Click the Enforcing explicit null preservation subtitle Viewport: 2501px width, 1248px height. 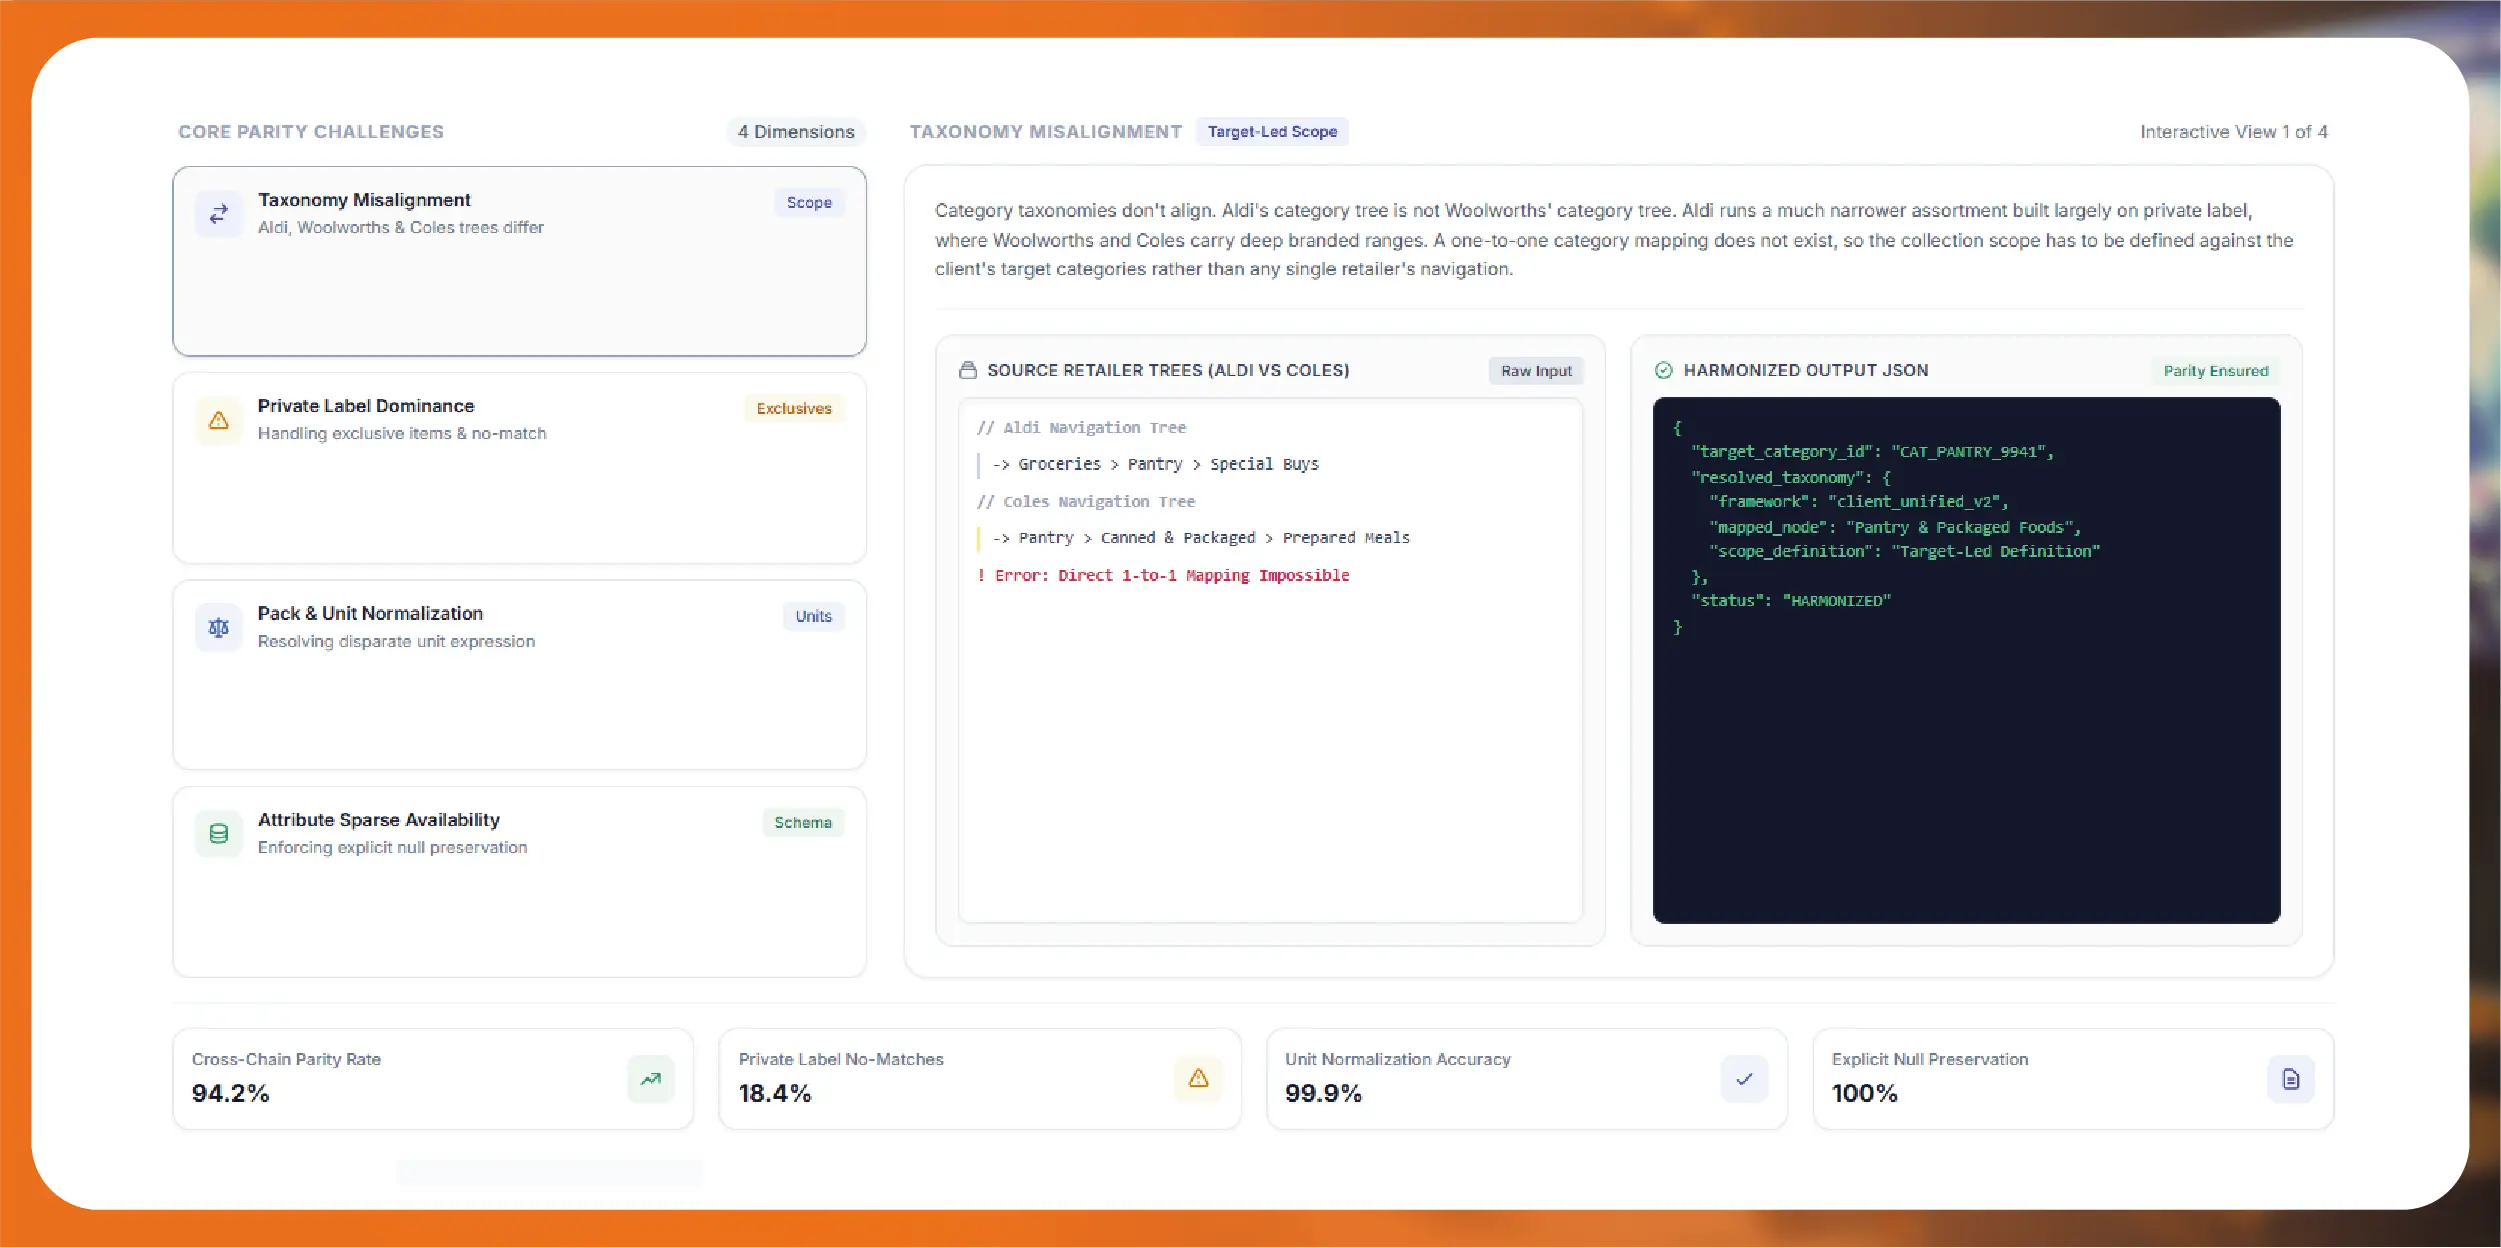(392, 848)
